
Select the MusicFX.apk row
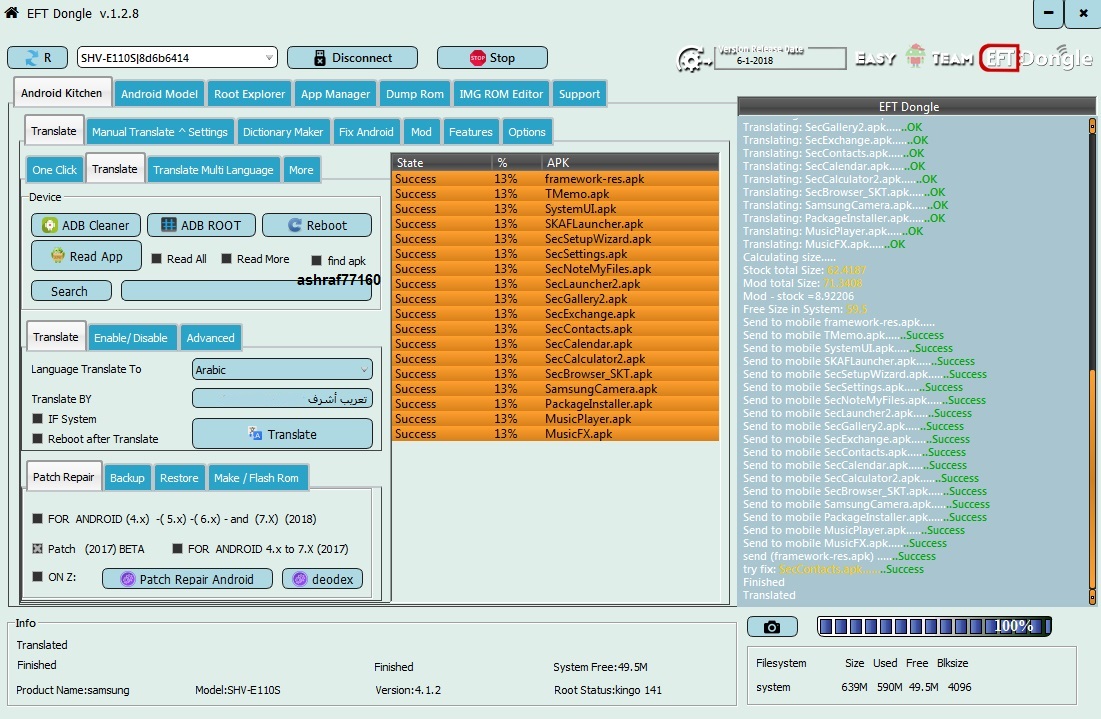[555, 434]
